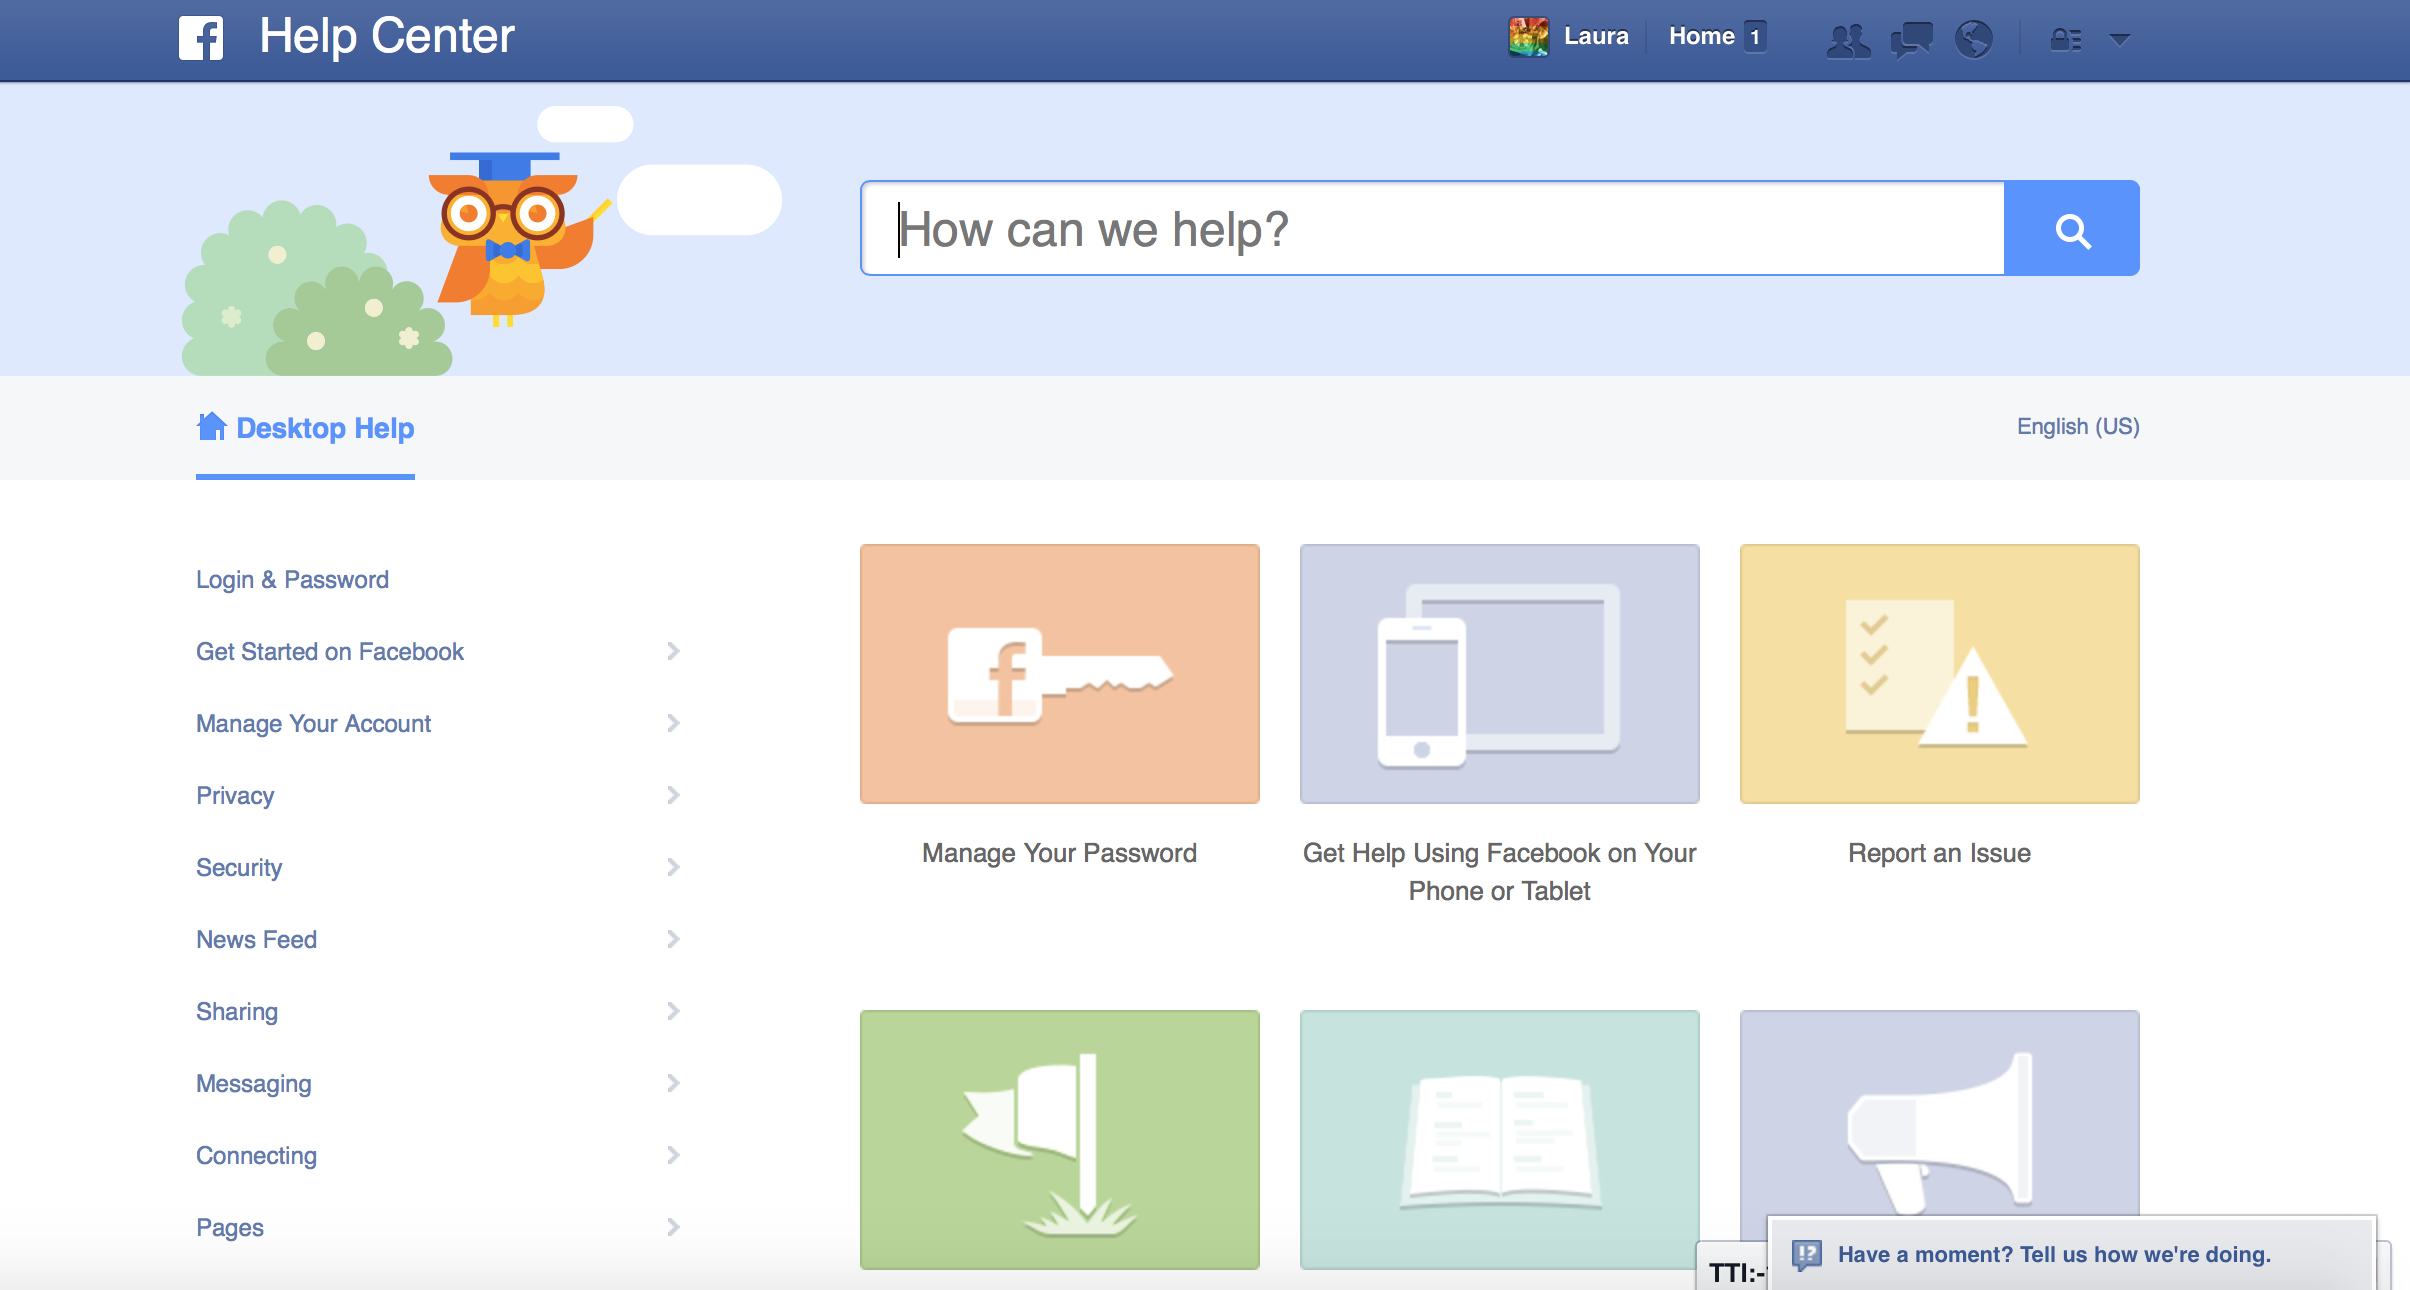
Task: Open the Report an Issue tile
Action: (x=1939, y=674)
